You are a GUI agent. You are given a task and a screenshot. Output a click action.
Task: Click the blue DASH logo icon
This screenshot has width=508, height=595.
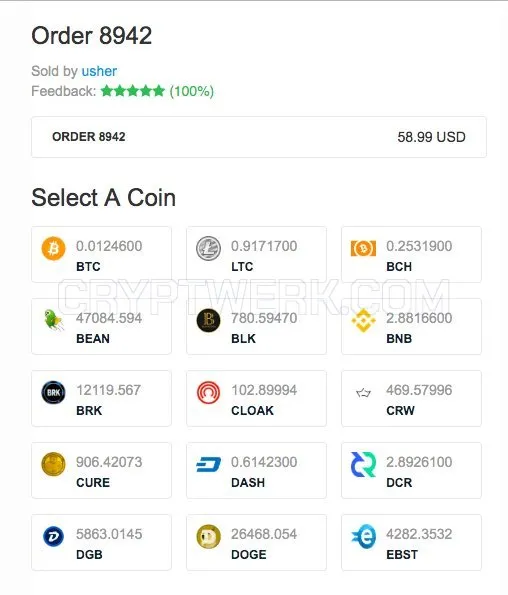208,464
